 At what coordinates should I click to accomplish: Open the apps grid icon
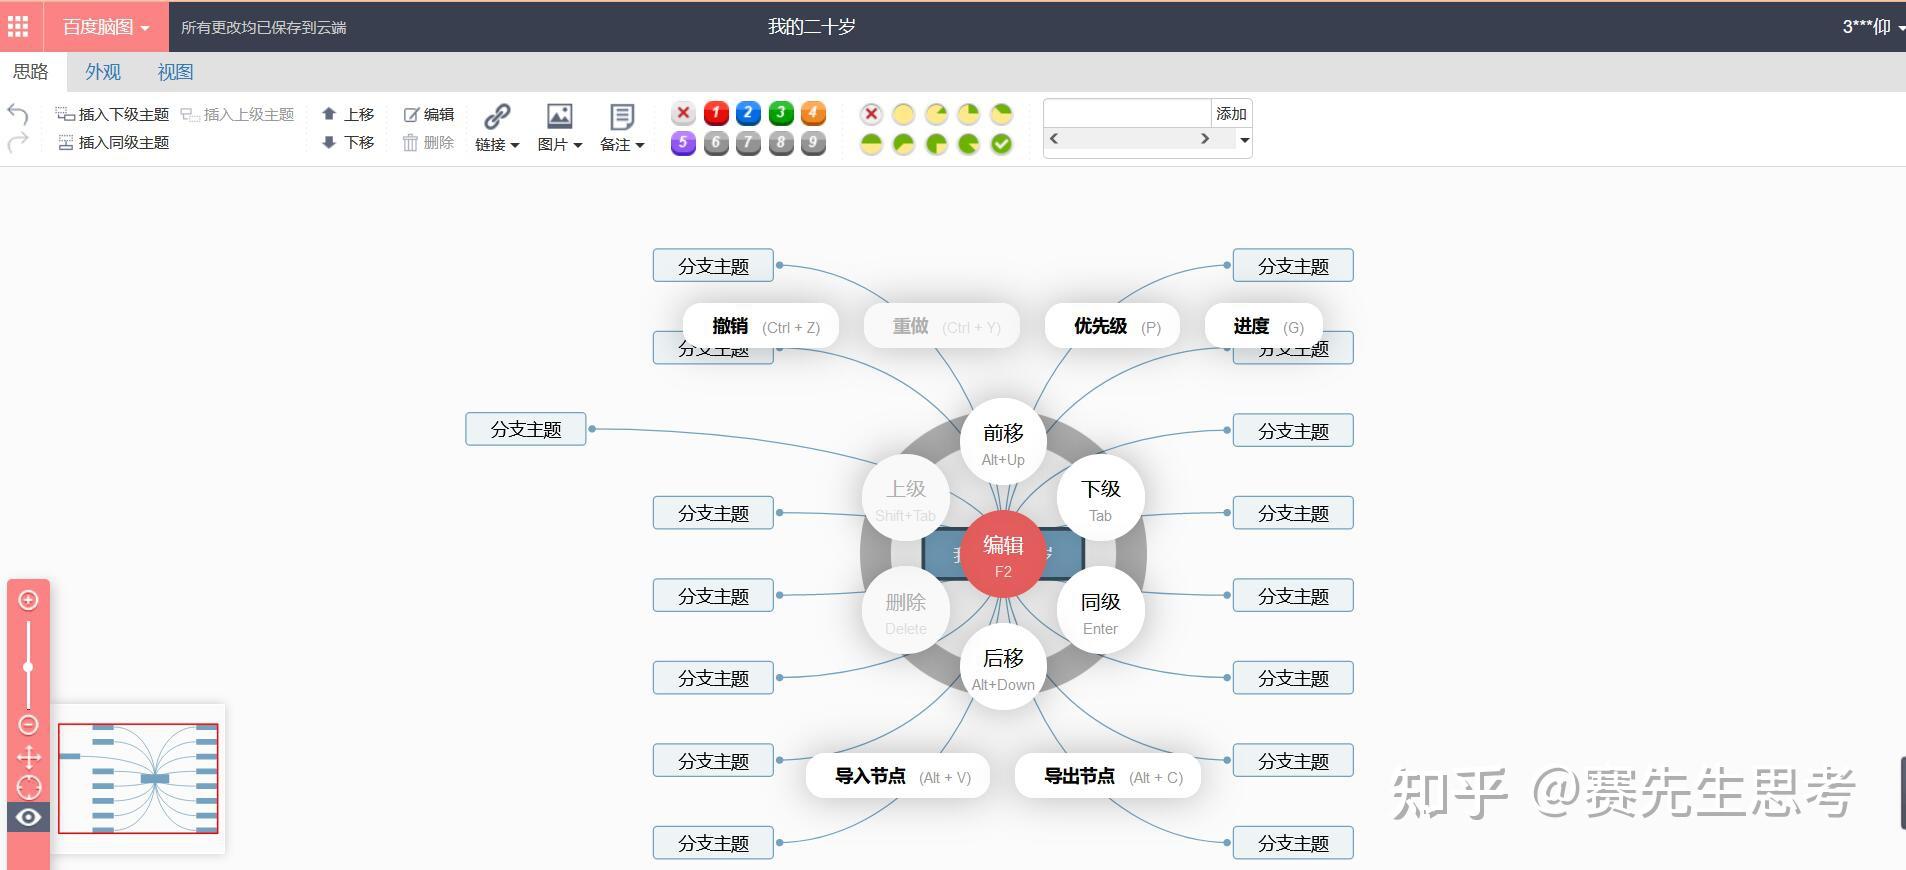[18, 26]
